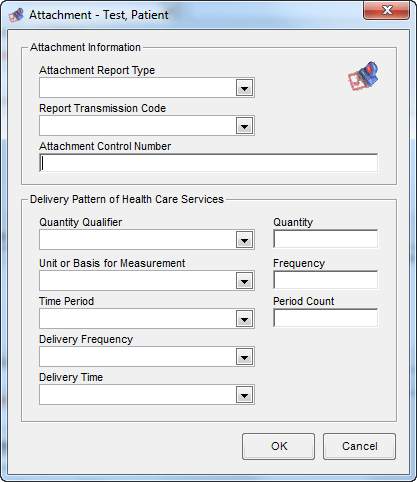Click the Attachment Control Number field
The height and width of the screenshot is (482, 417).
(209, 163)
